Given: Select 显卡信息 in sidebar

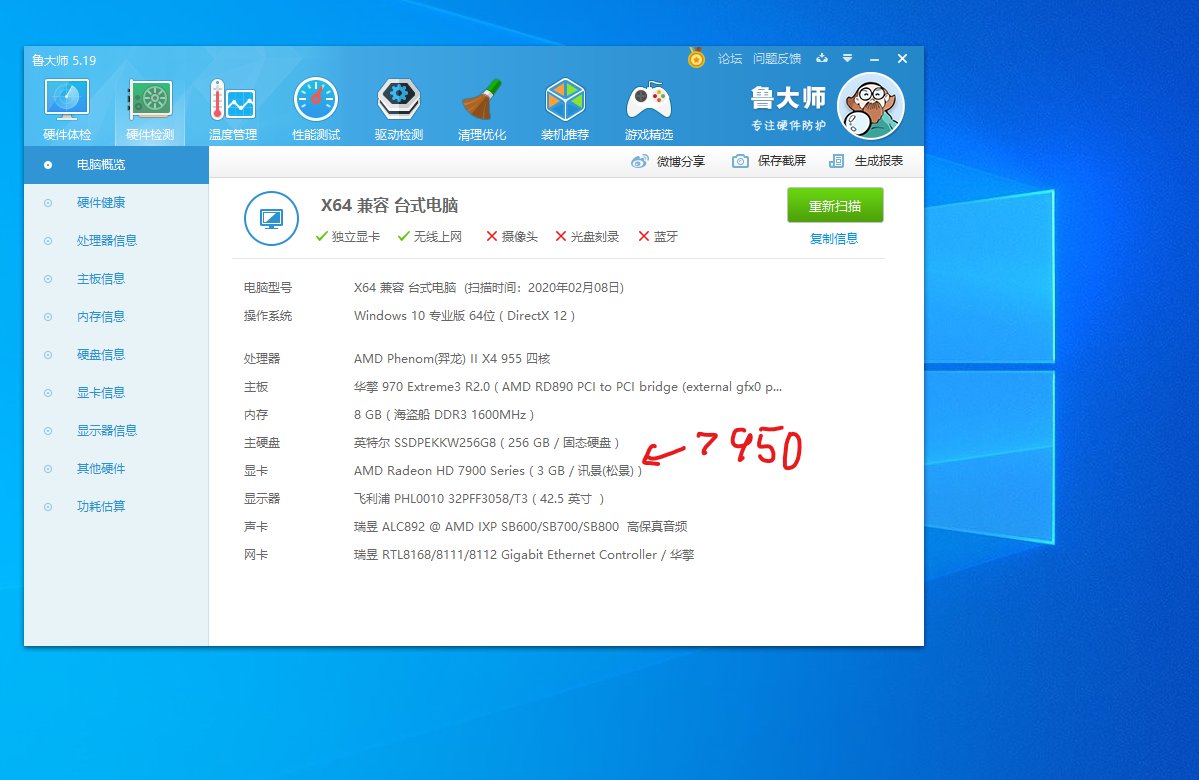Looking at the screenshot, I should click(x=116, y=393).
